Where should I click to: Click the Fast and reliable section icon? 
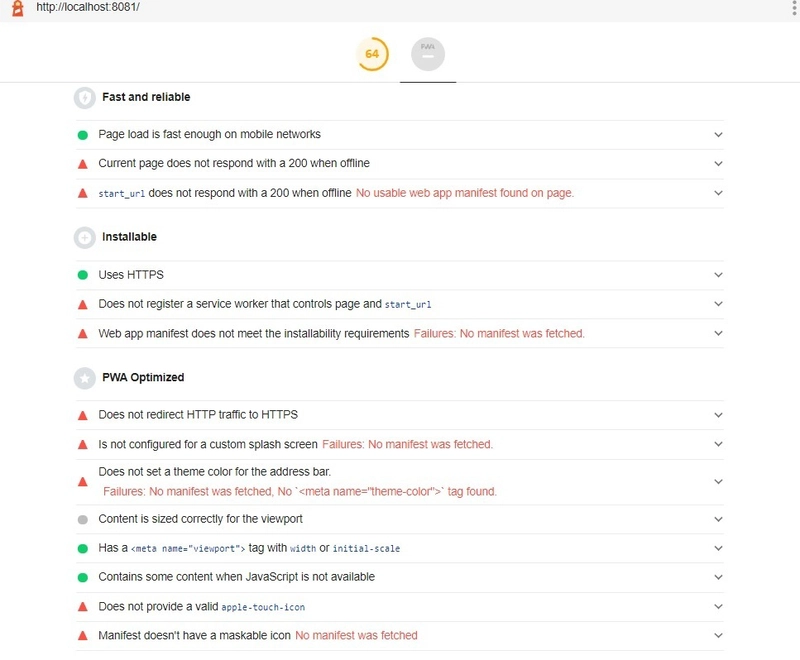(x=84, y=97)
